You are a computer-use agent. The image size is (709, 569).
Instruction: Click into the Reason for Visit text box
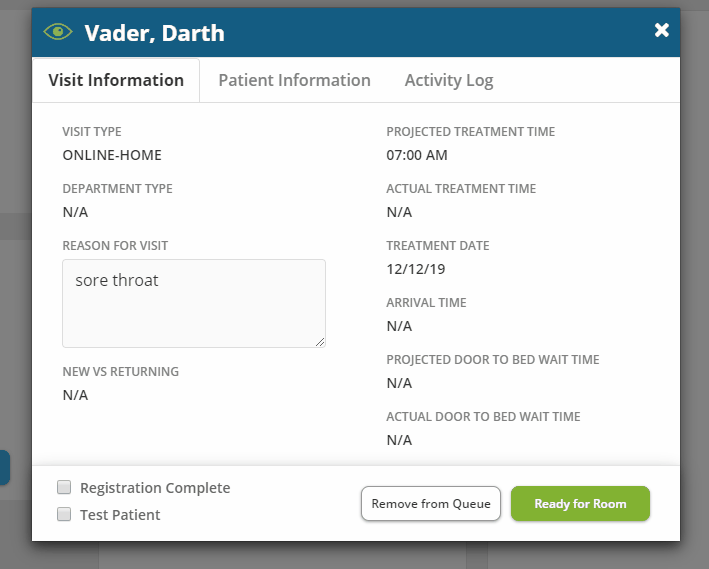(193, 303)
